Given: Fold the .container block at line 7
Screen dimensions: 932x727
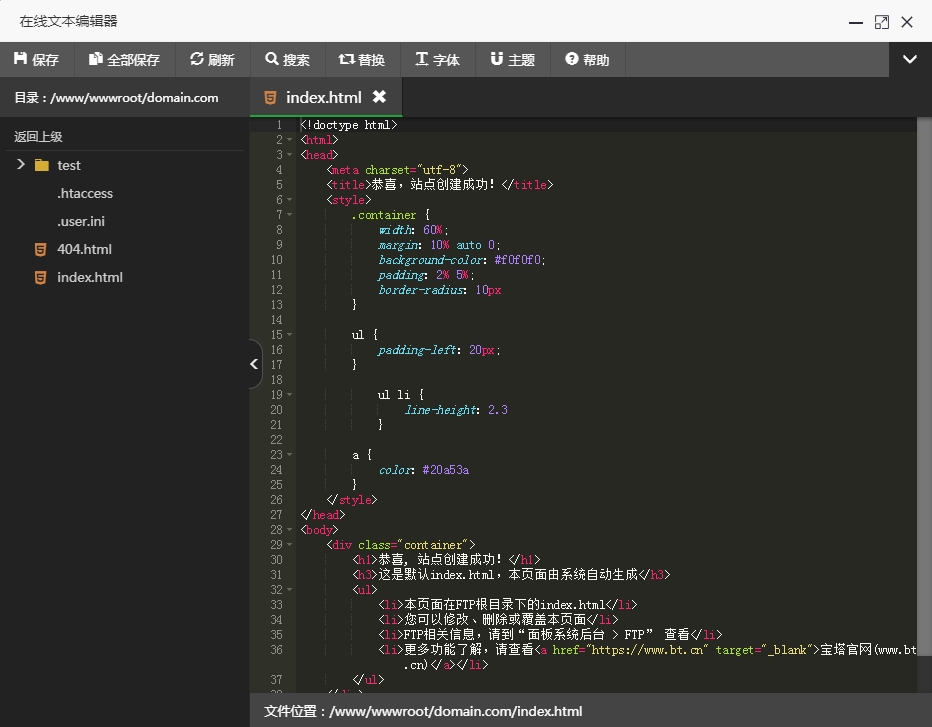Looking at the screenshot, I should click(x=289, y=215).
